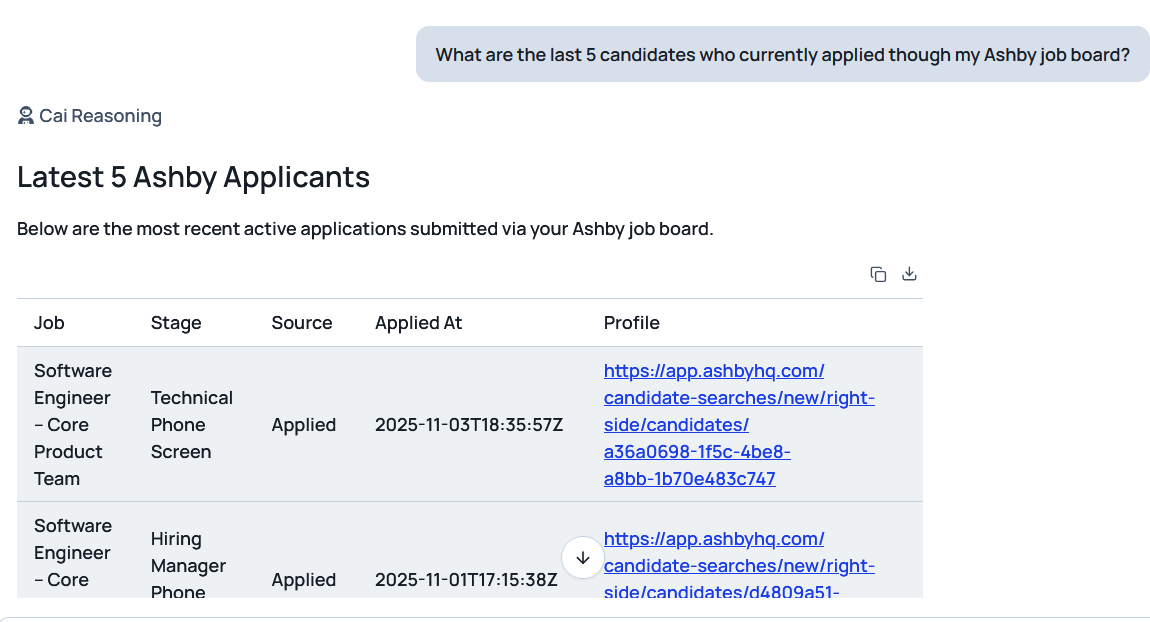Click the Source column header
The width and height of the screenshot is (1150, 622).
(301, 323)
